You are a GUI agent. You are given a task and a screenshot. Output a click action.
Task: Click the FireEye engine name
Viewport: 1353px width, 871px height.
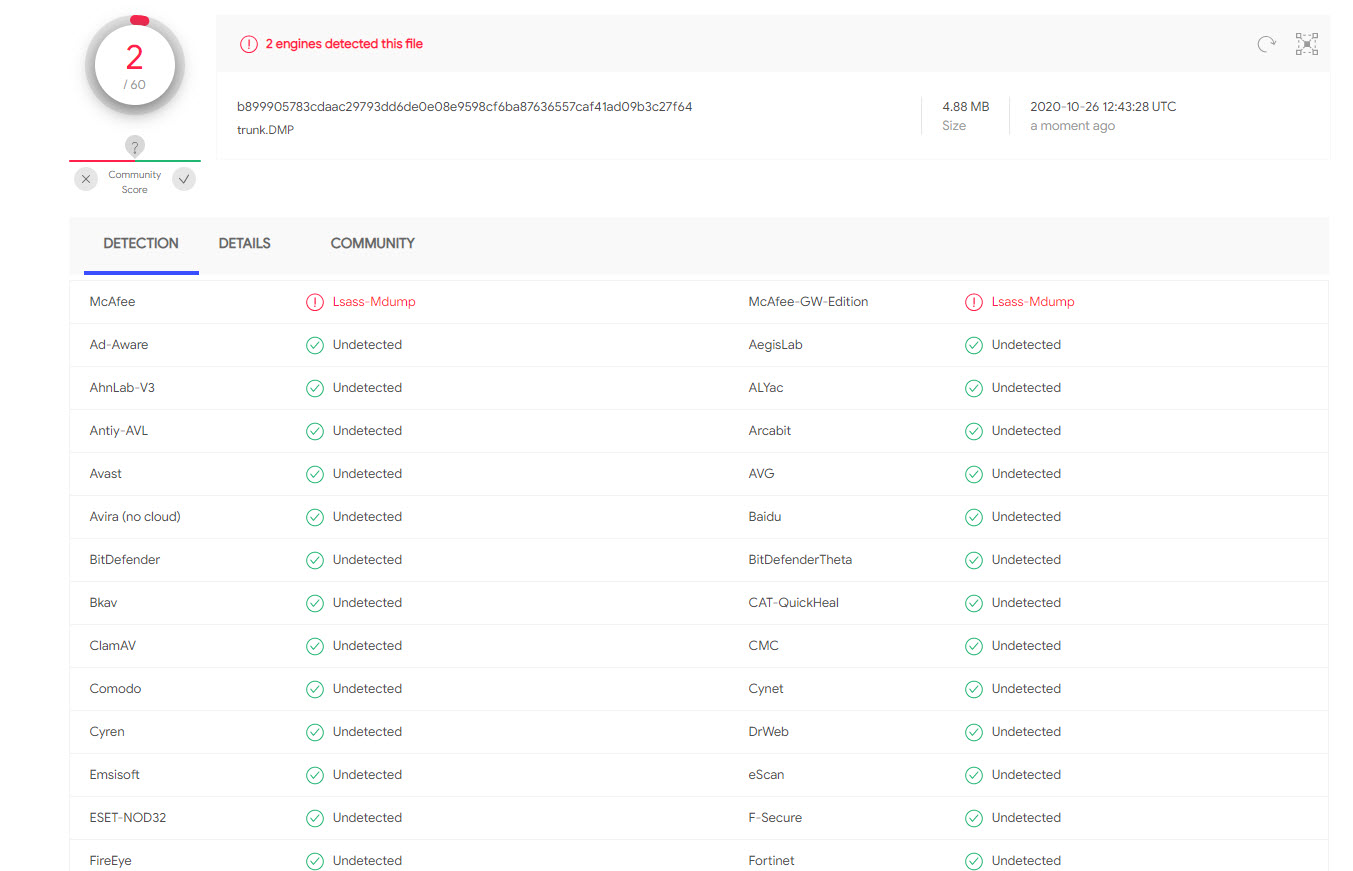tap(111, 861)
